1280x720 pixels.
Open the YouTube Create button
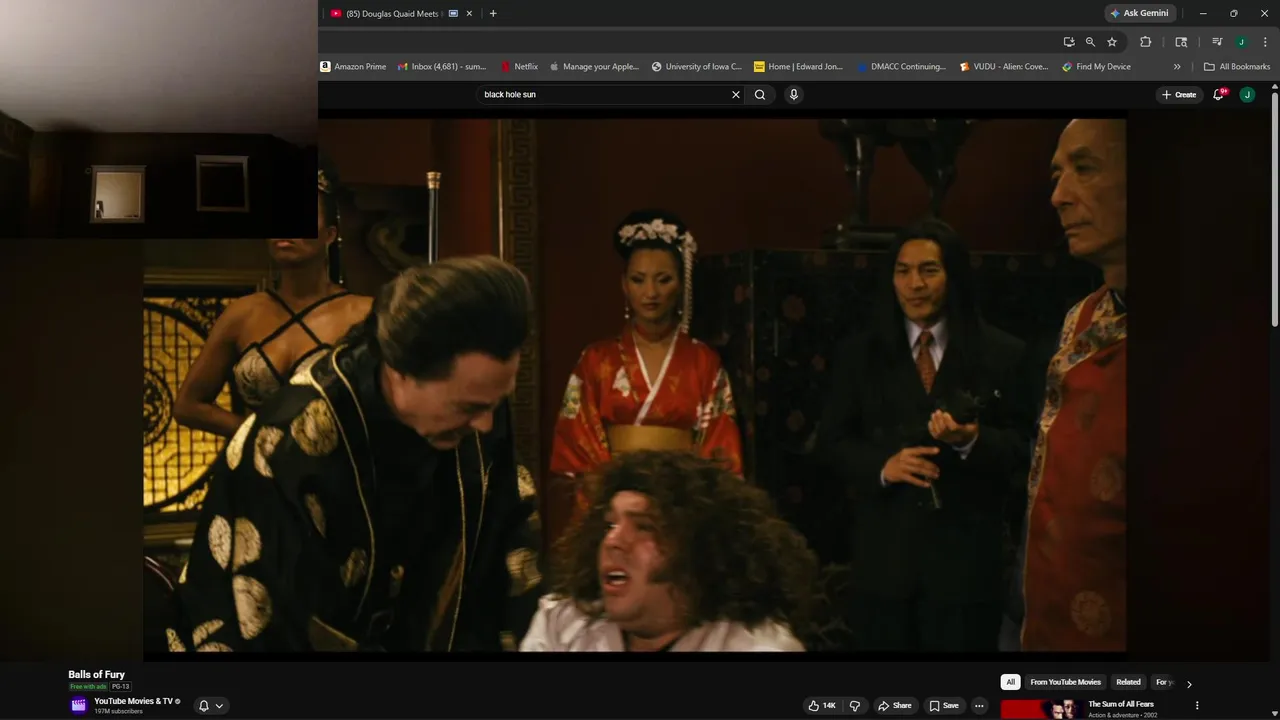click(x=1179, y=95)
